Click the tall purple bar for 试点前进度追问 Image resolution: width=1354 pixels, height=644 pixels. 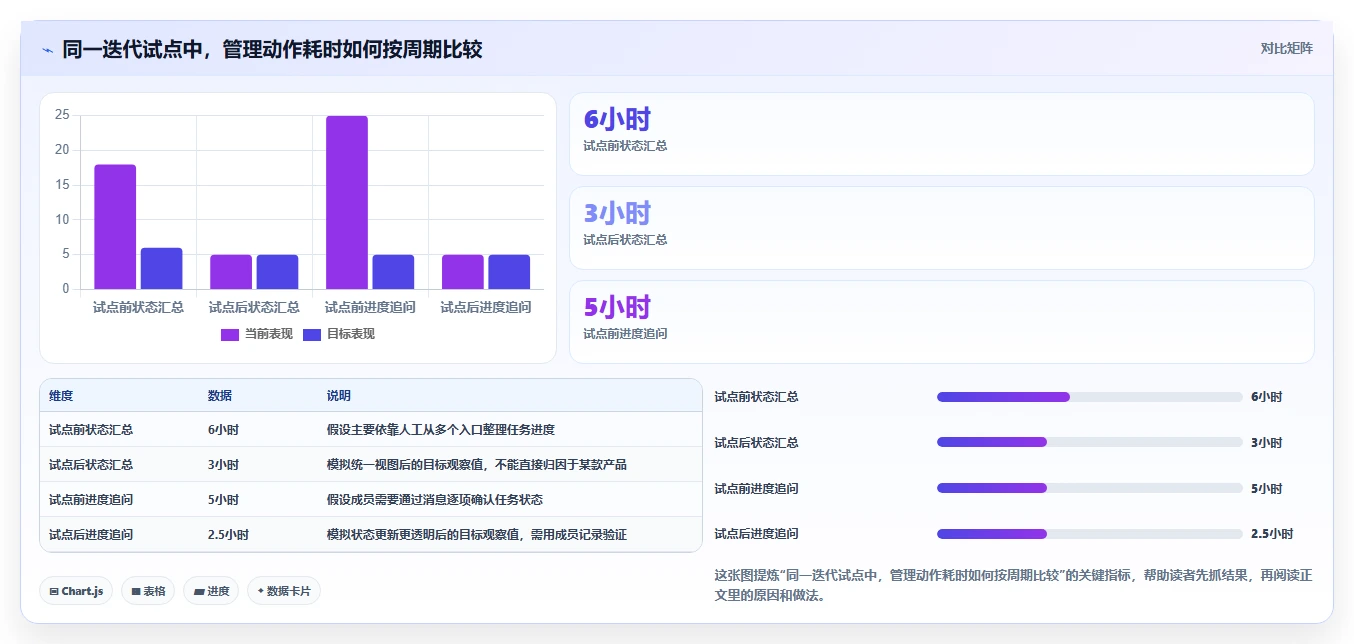pyautogui.click(x=347, y=203)
